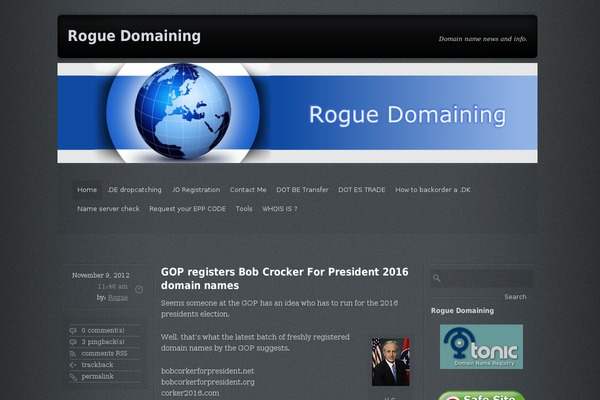
Task: Open How to backorder a .DK
Action: (x=433, y=189)
